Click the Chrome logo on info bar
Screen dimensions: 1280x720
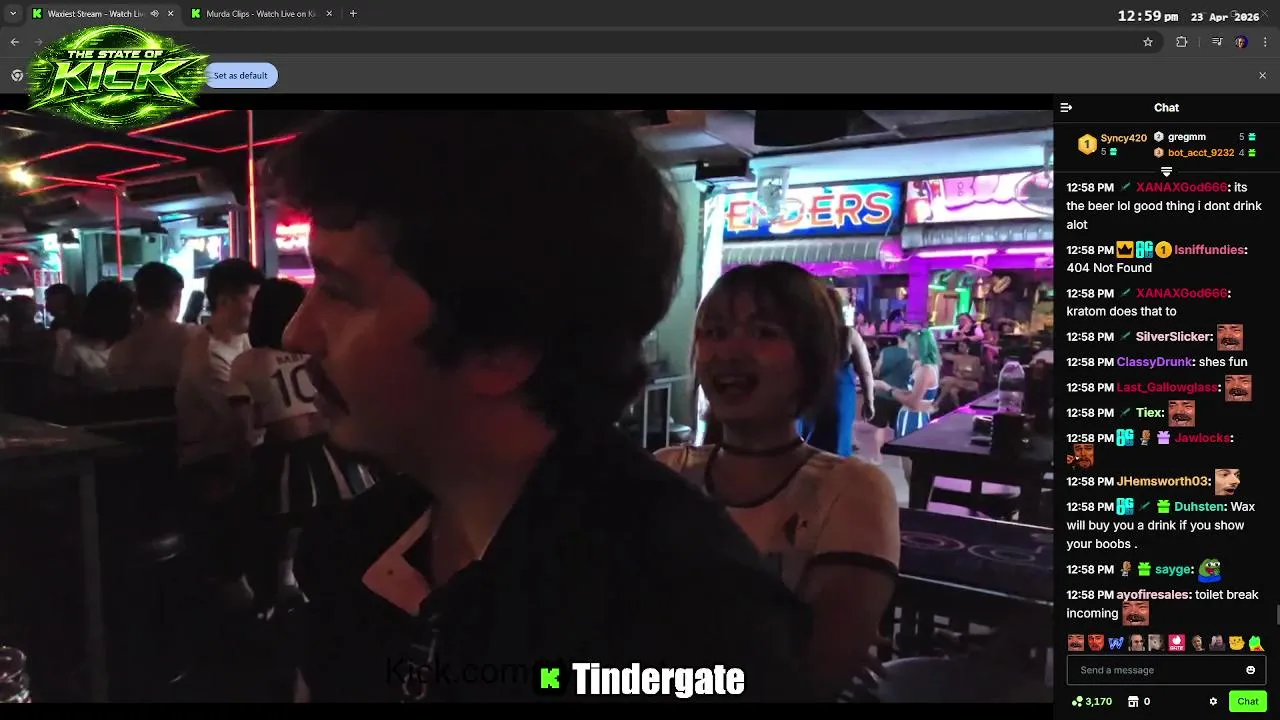17,75
